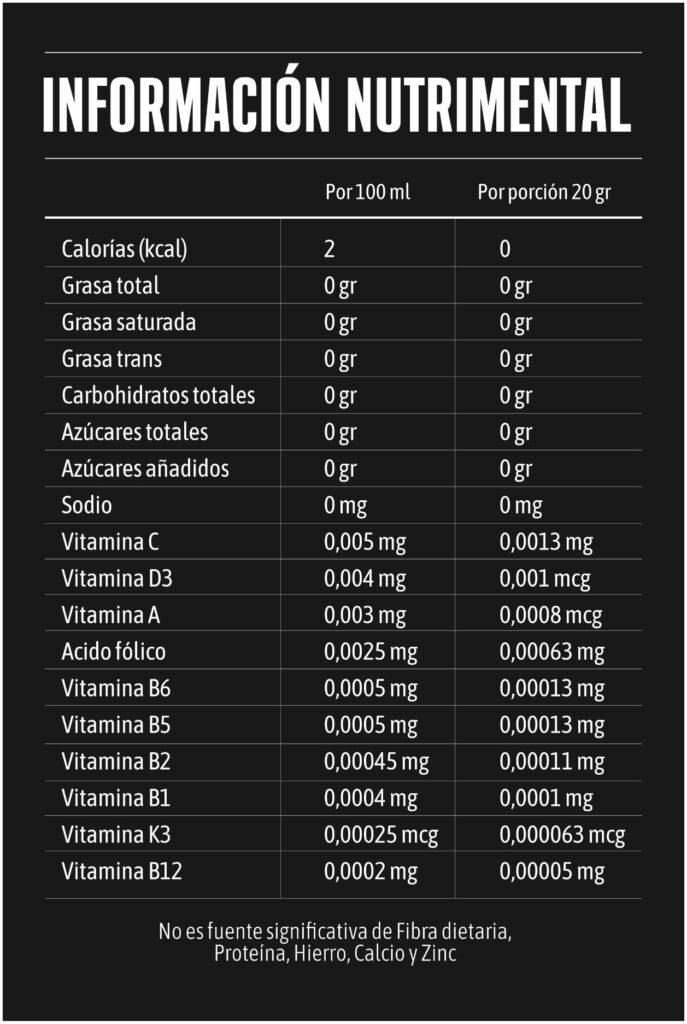
Task: Click the '0,000063 mcg' value
Action: (563, 835)
